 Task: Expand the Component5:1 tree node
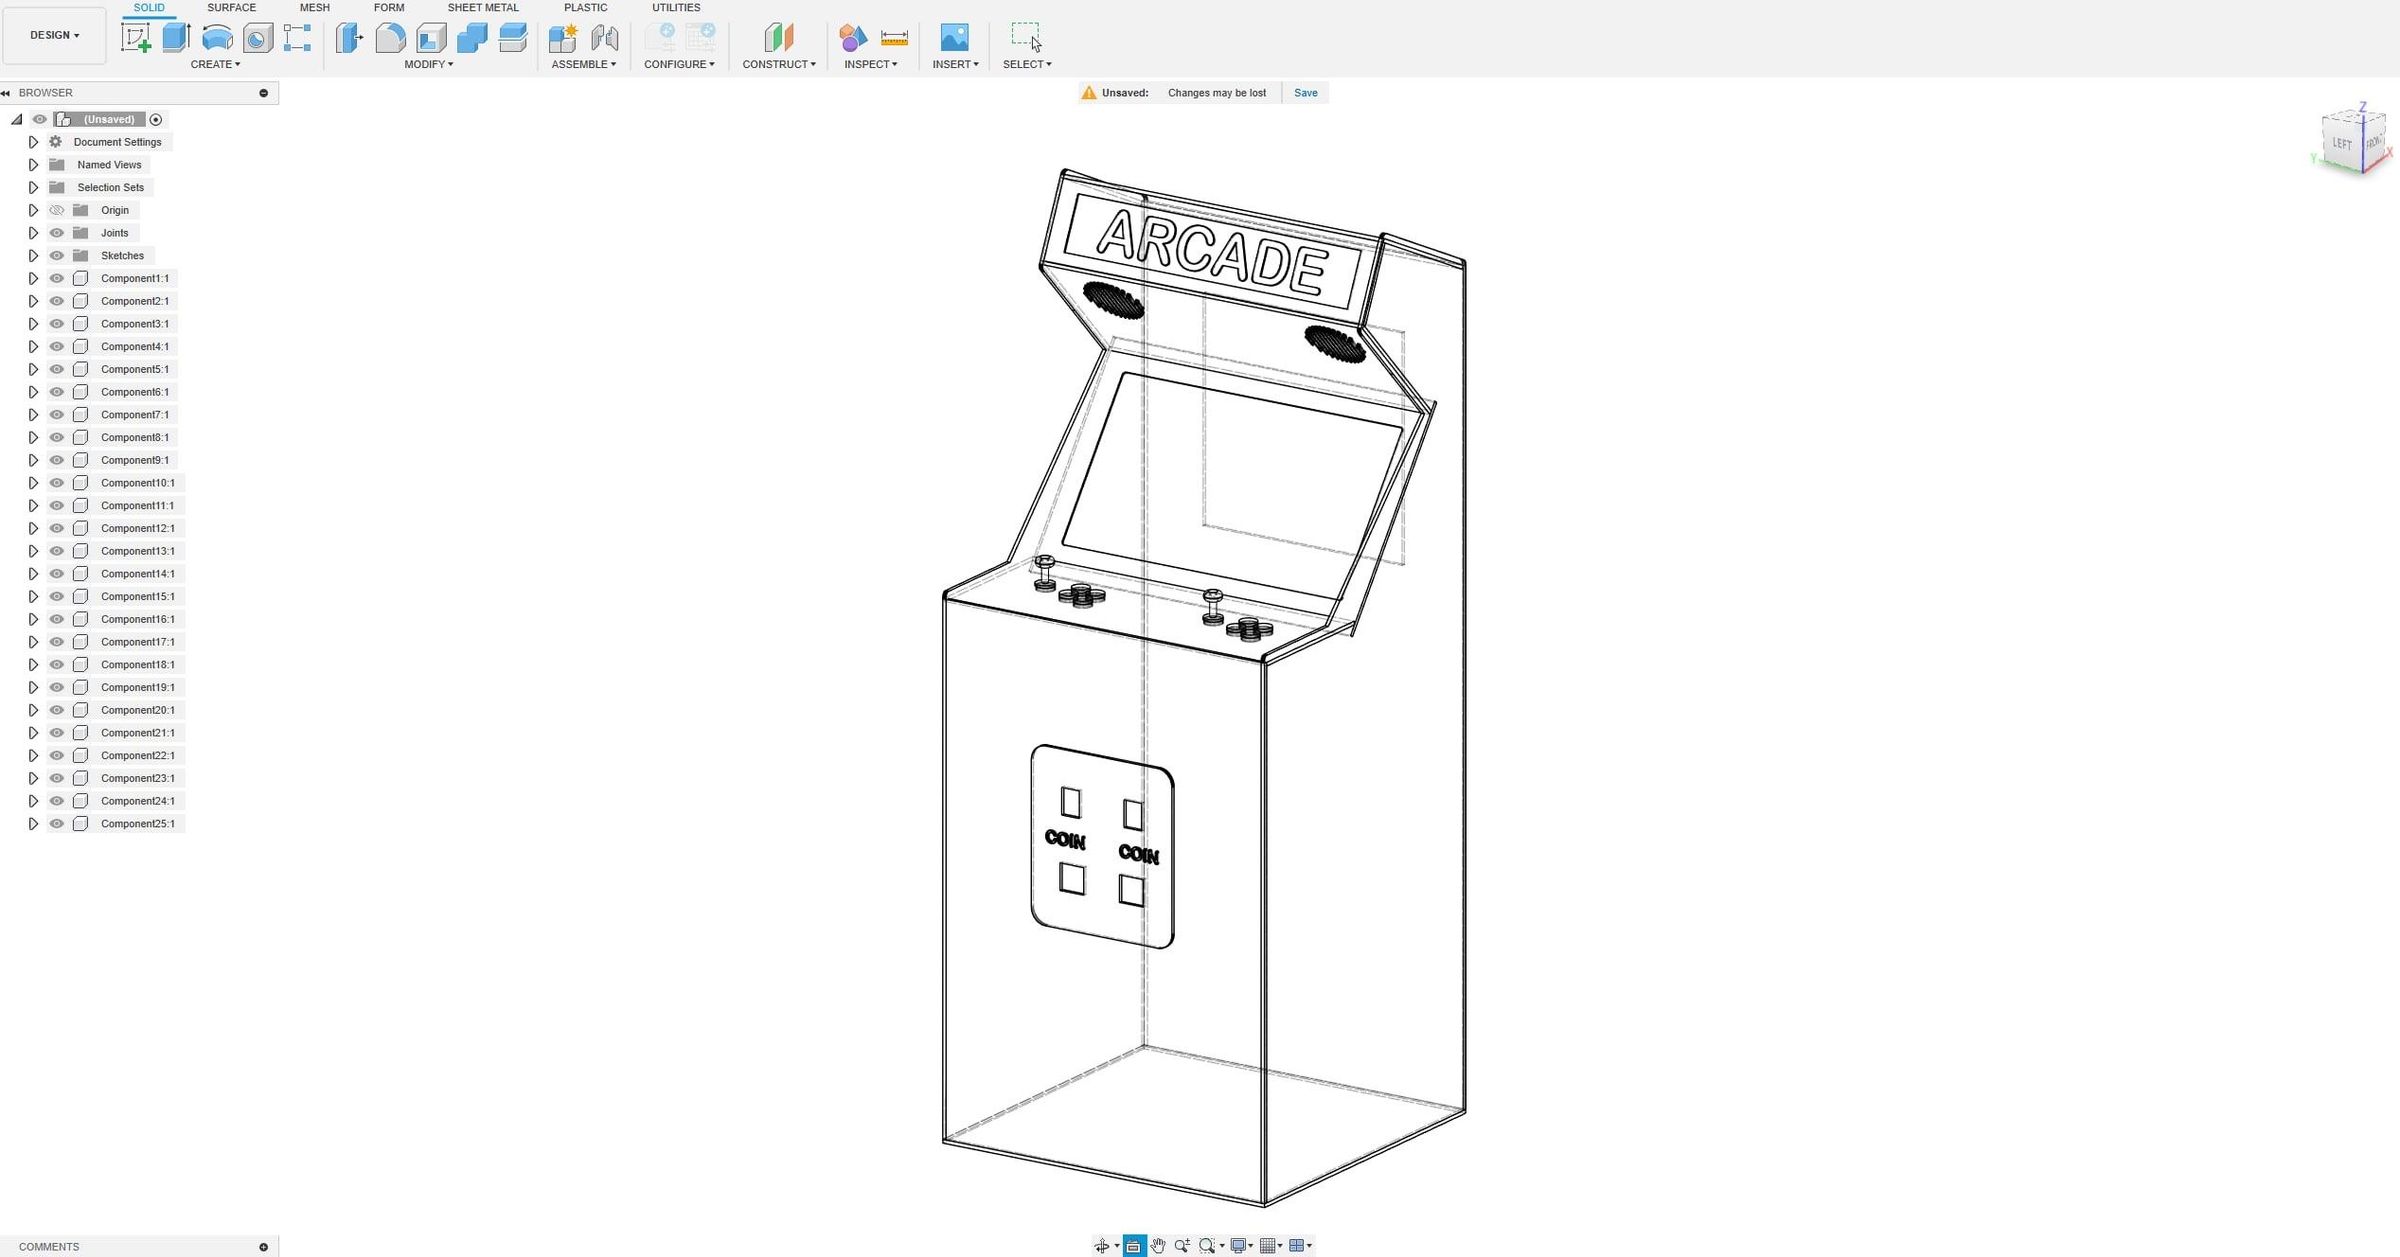coord(33,369)
